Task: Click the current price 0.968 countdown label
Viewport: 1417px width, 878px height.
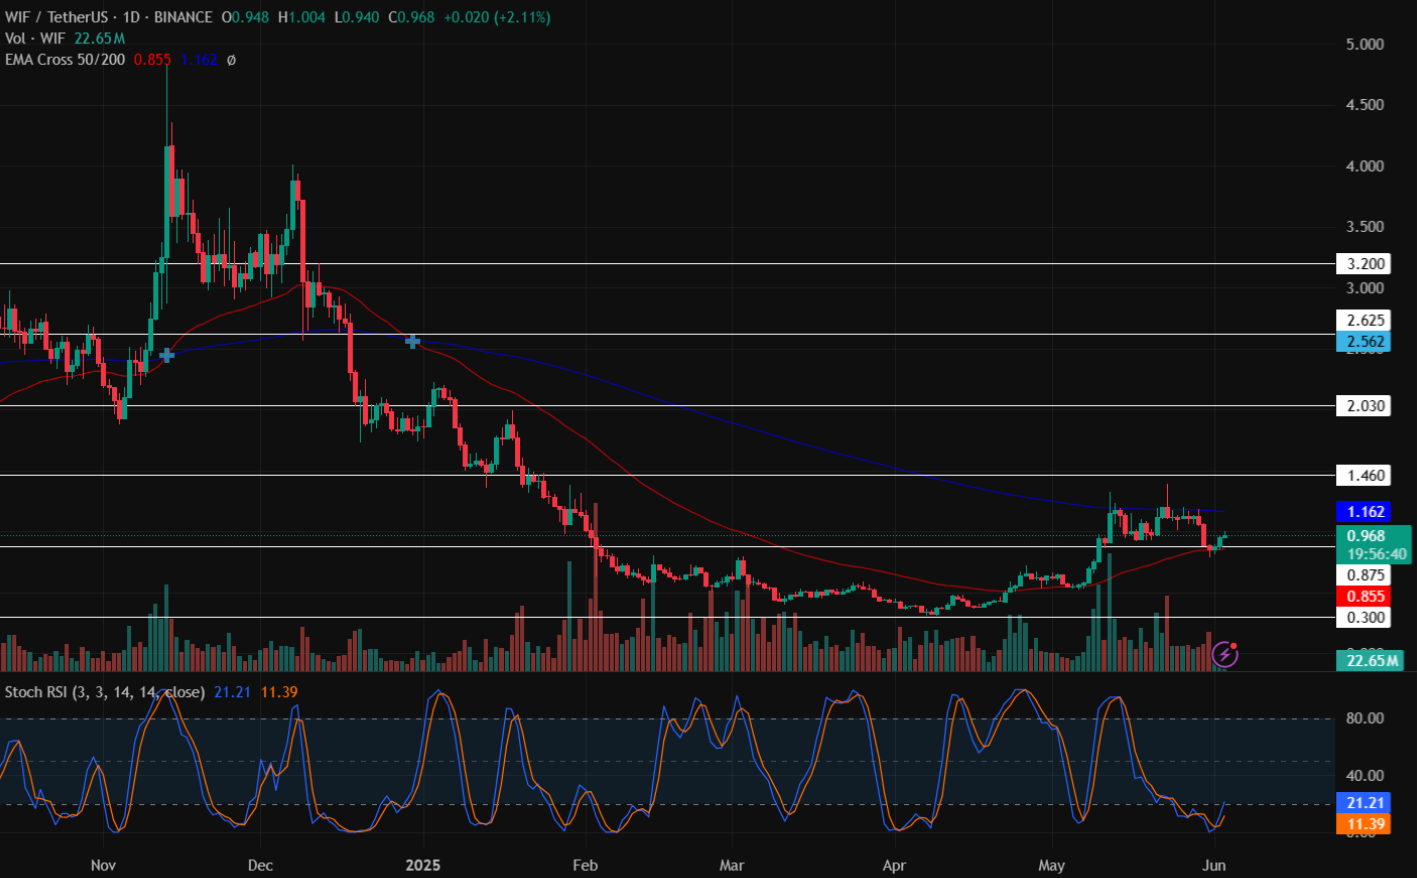Action: (1374, 545)
